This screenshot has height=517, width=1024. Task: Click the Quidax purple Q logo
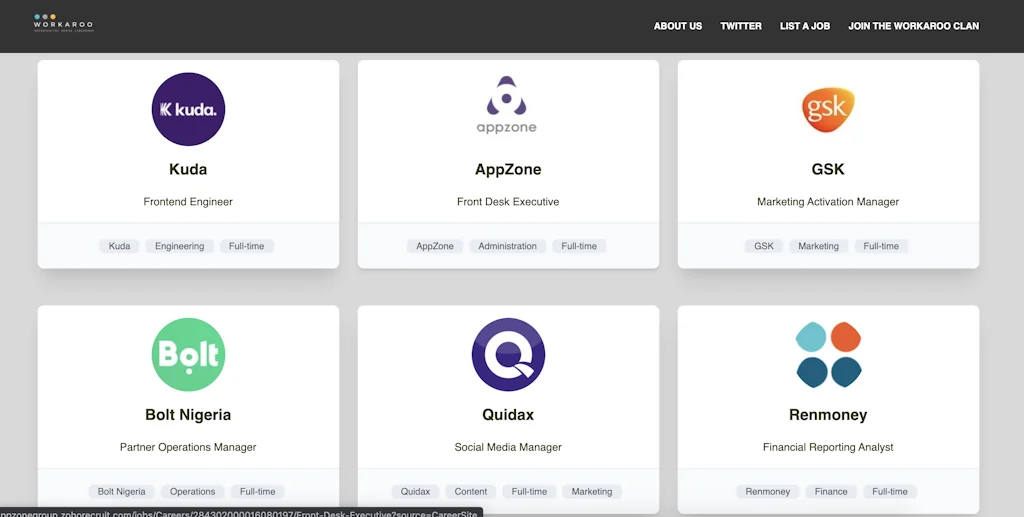[508, 354]
